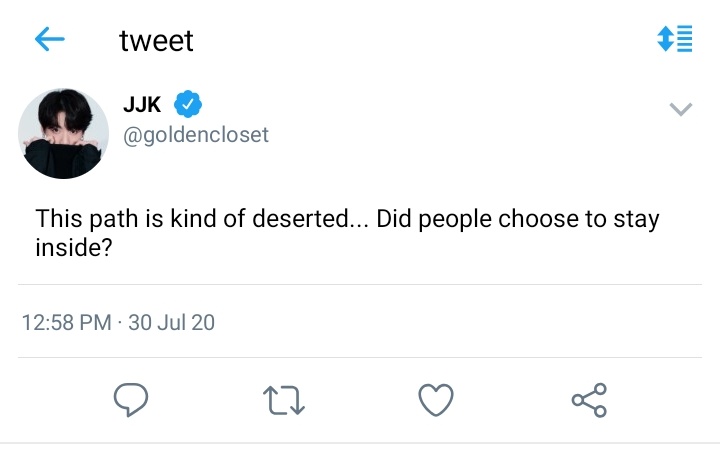Image resolution: width=720 pixels, height=467 pixels.
Task: Click the word 'deserted...' in tweet
Action: tap(310, 219)
